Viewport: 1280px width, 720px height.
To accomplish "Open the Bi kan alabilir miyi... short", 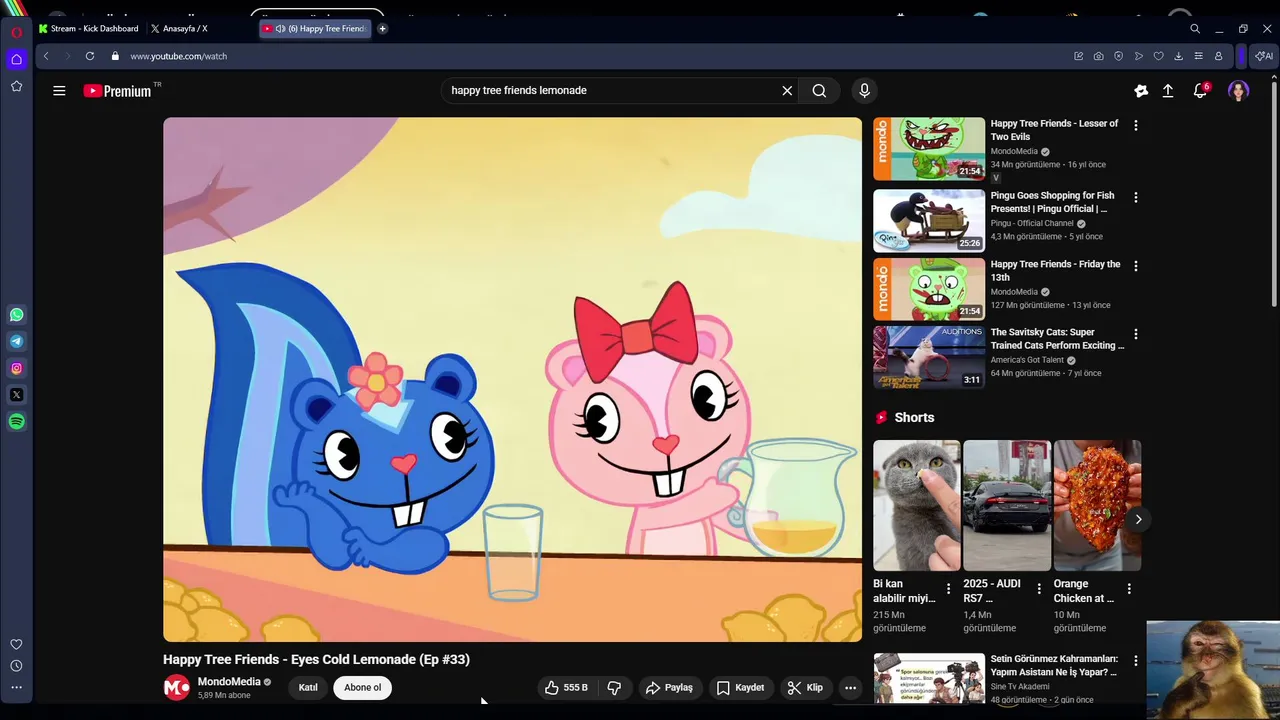I will coord(916,505).
